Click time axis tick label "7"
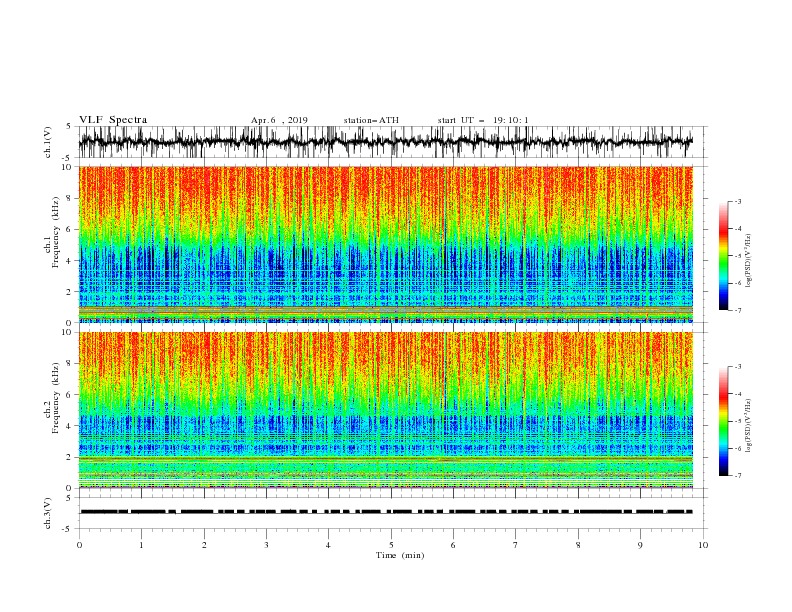The width and height of the screenshot is (792, 612). point(516,545)
